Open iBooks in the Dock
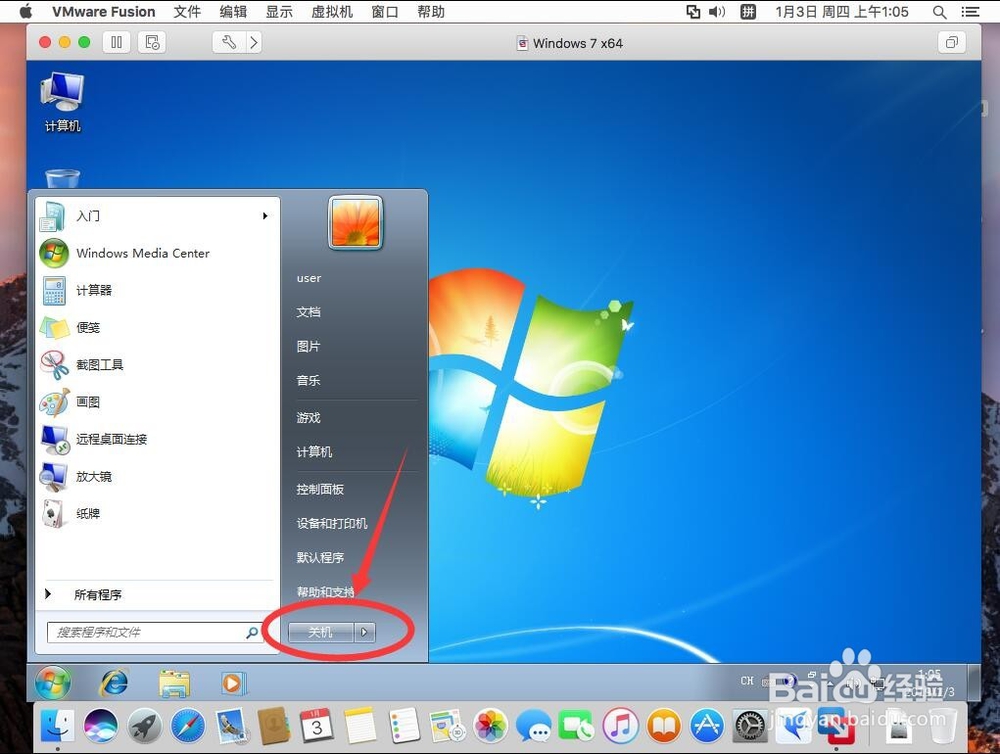 (664, 726)
